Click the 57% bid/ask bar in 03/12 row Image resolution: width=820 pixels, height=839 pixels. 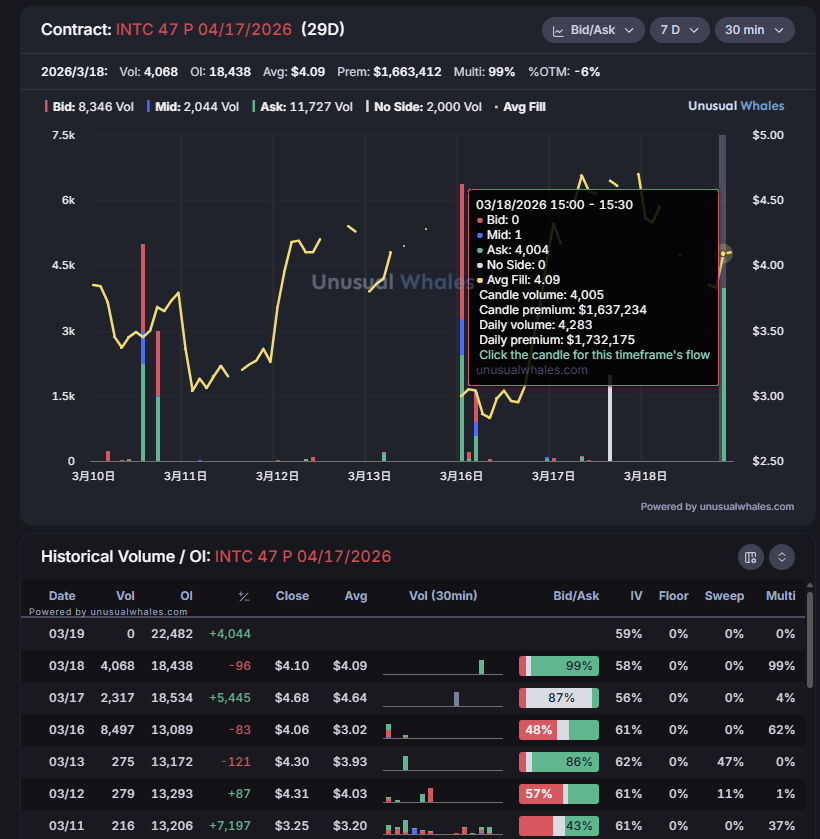[x=559, y=794]
